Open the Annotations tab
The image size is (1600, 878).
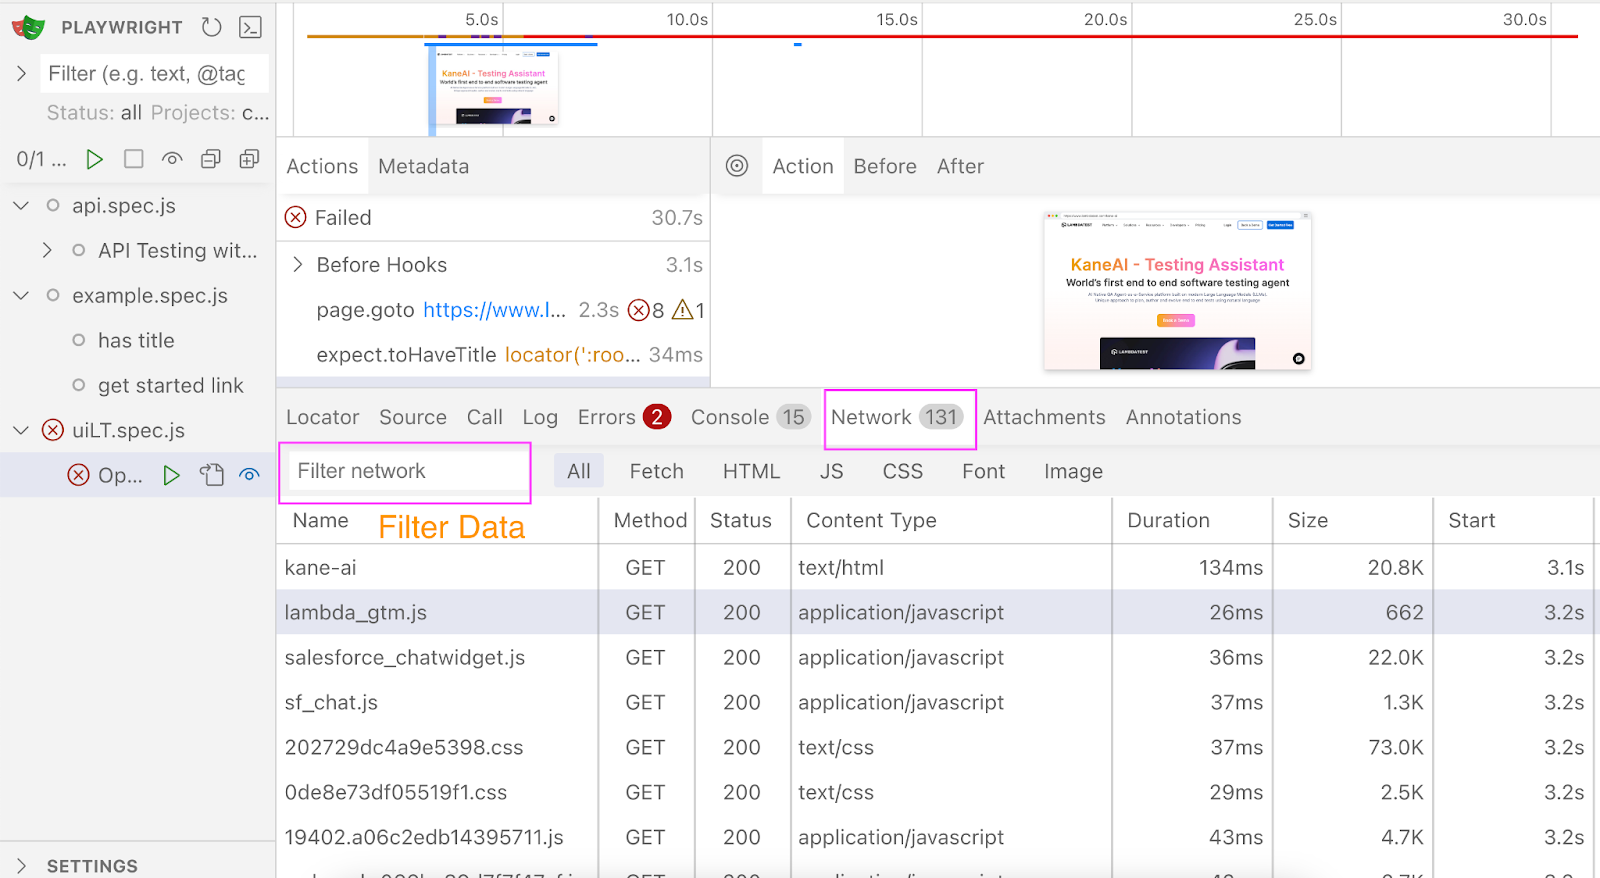[1183, 417]
